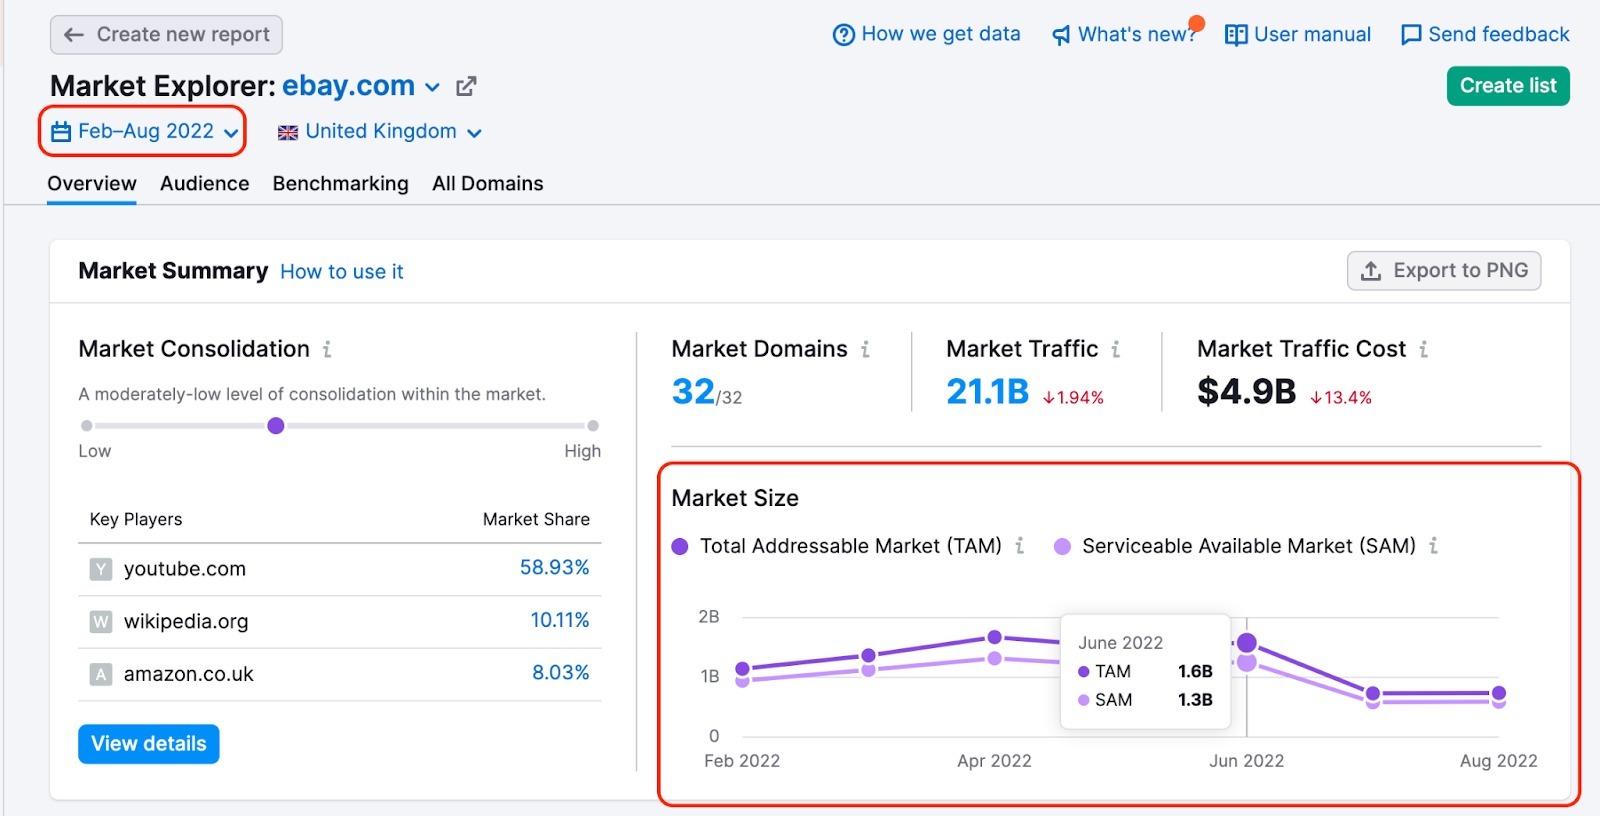Viewport: 1600px width, 816px height.
Task: Open the How we get data link
Action: tap(926, 34)
